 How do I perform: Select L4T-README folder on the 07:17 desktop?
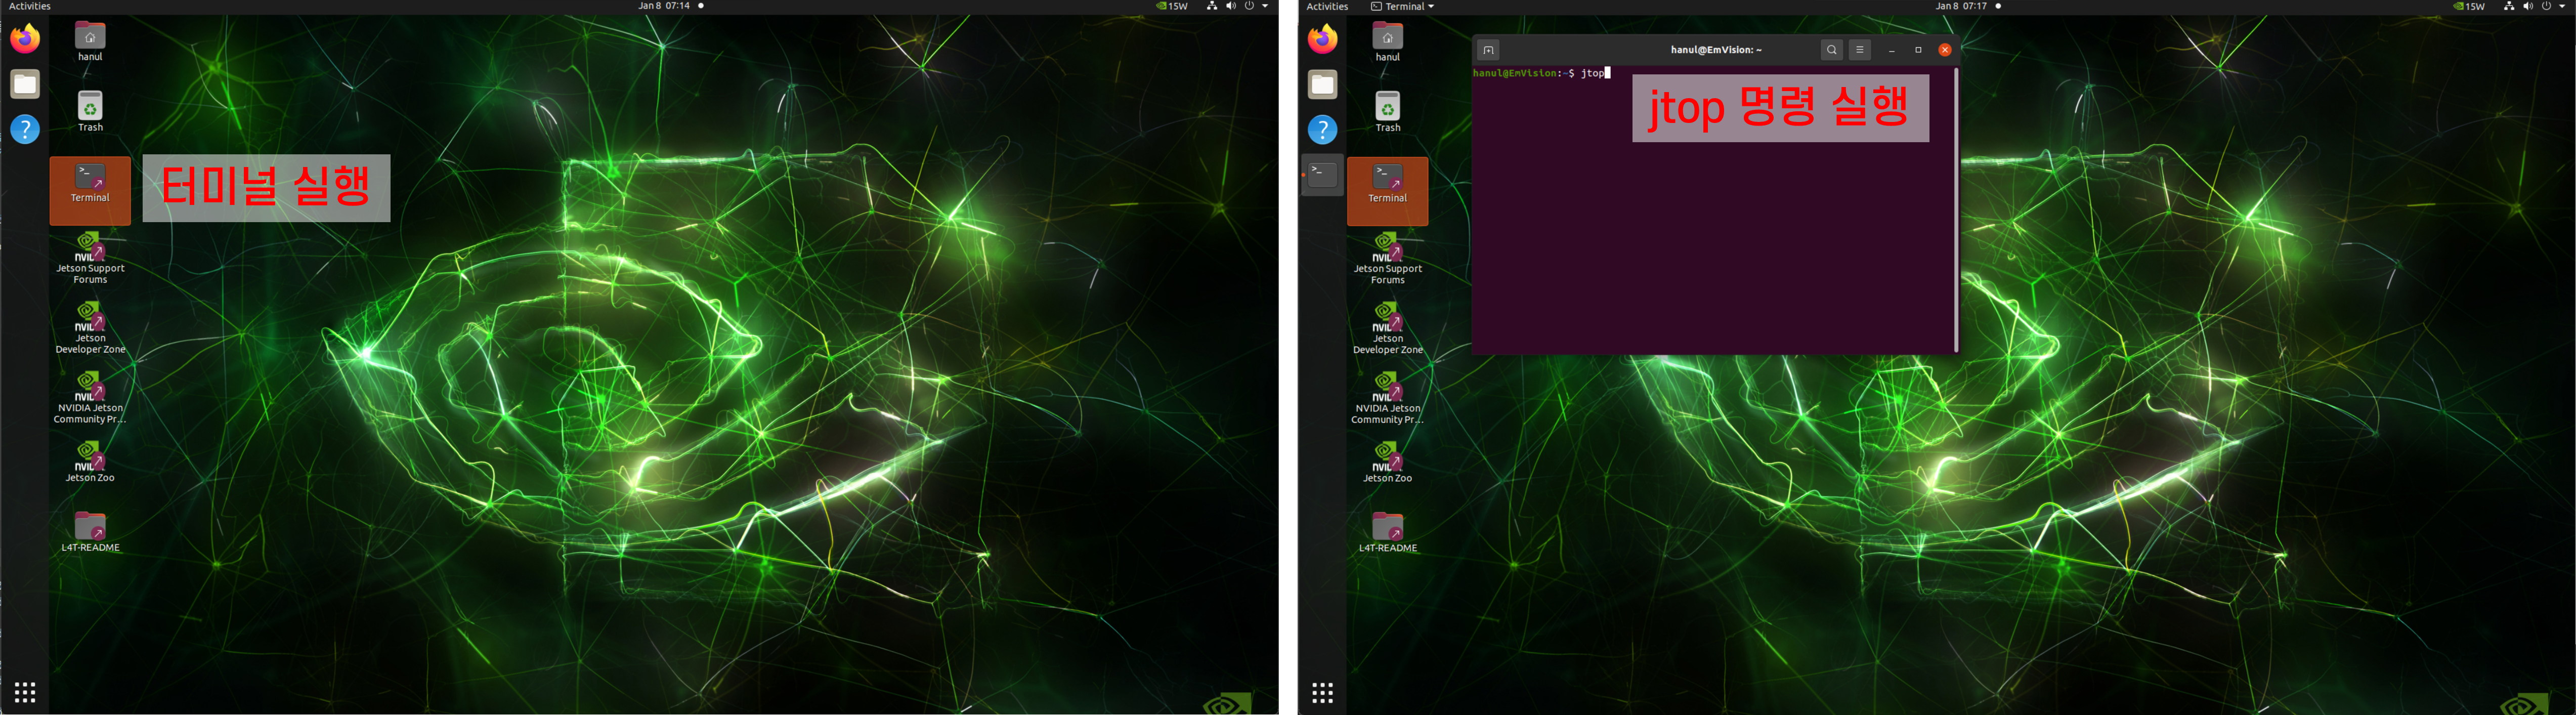[x=1387, y=532]
